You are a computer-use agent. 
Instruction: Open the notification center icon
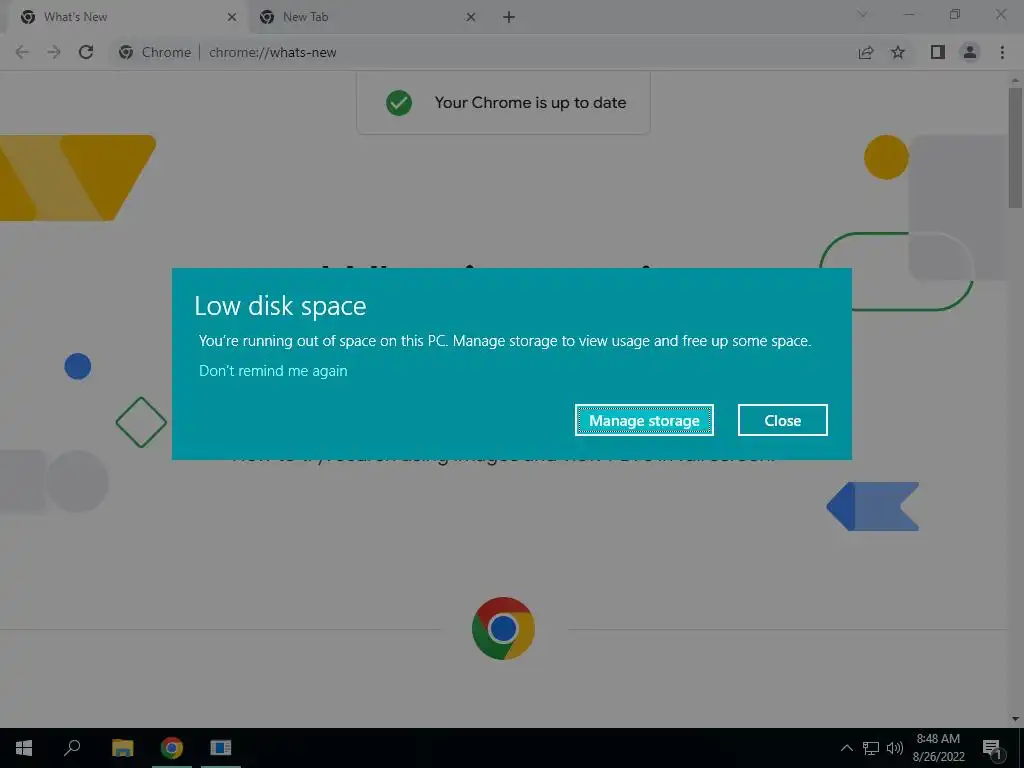tap(992, 748)
